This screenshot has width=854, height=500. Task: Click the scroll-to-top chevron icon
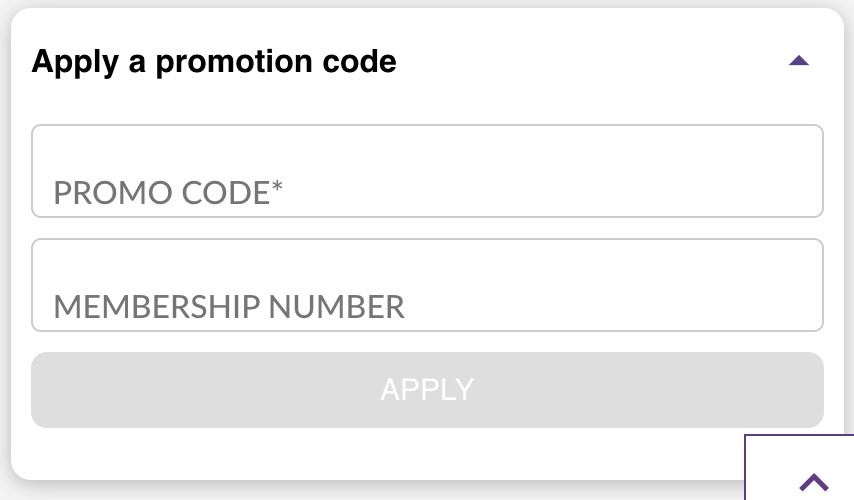coord(814,482)
